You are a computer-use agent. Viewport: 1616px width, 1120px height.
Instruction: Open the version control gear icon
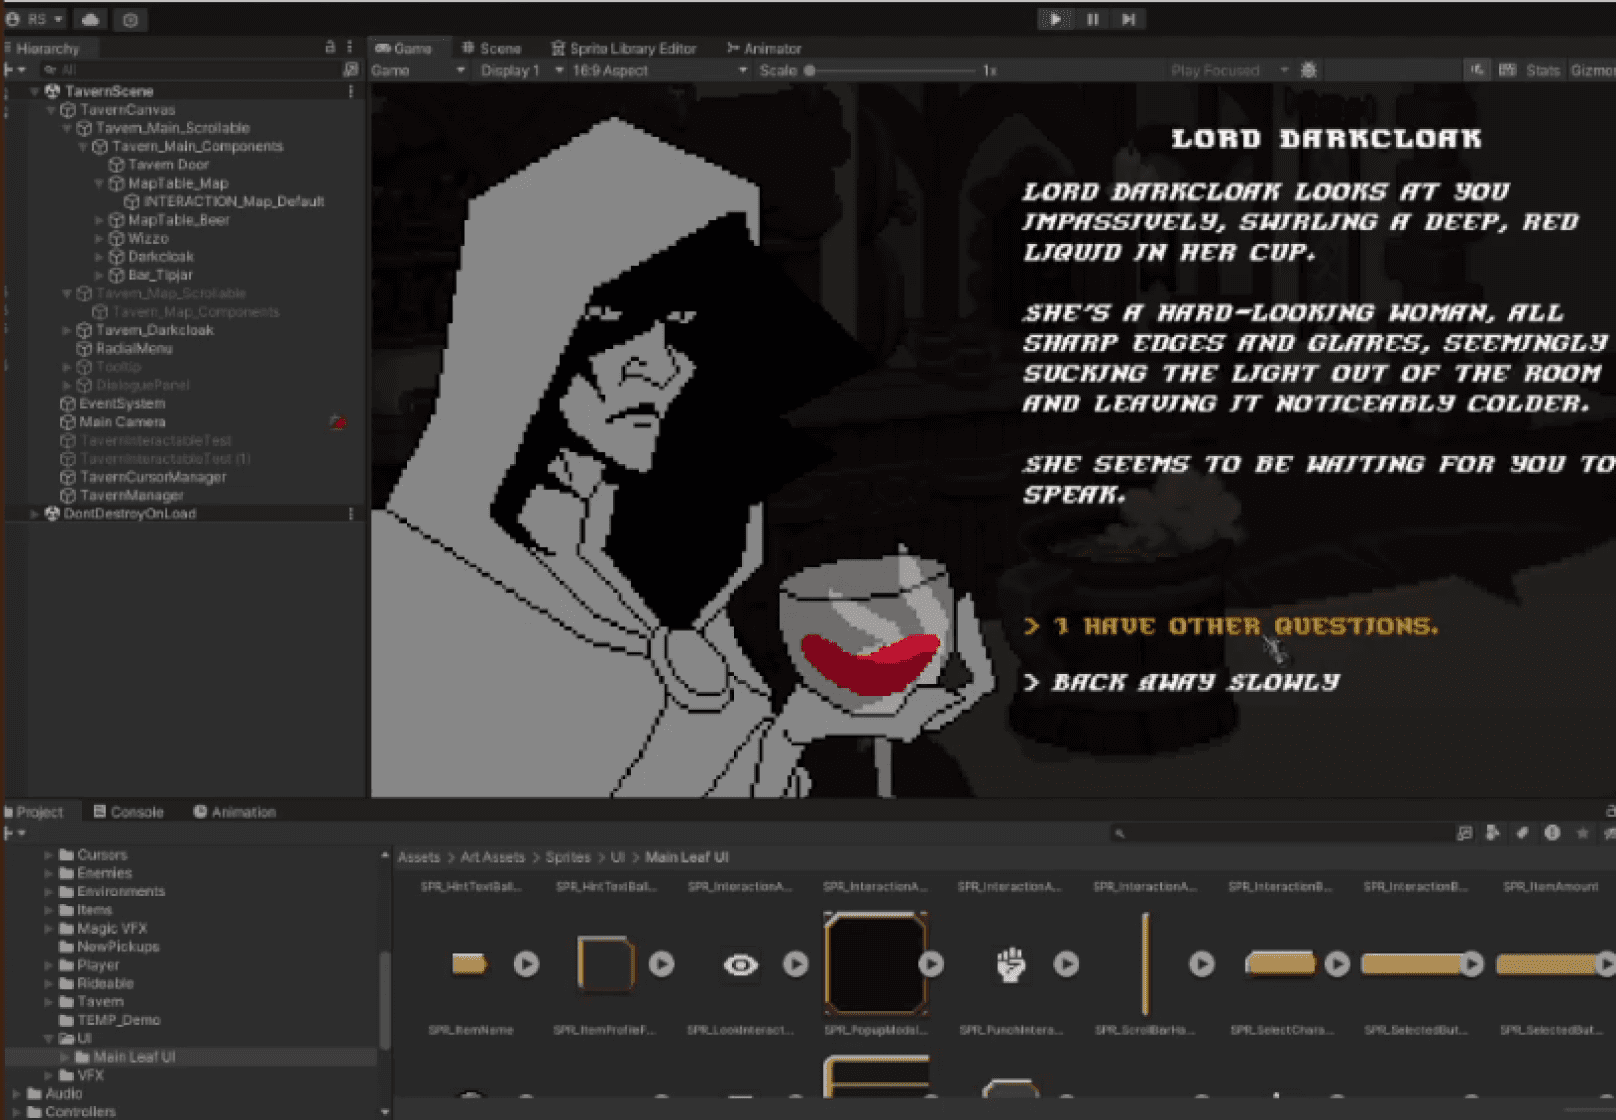130,19
